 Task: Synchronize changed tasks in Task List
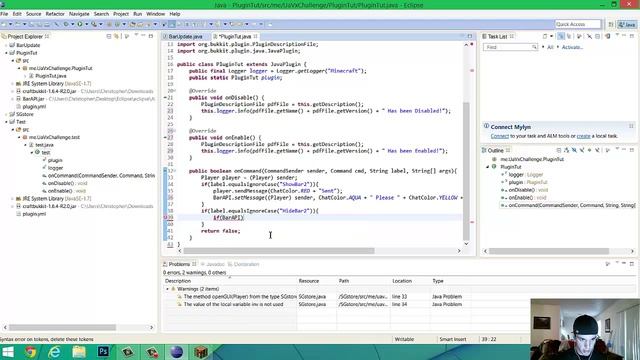coord(607,36)
